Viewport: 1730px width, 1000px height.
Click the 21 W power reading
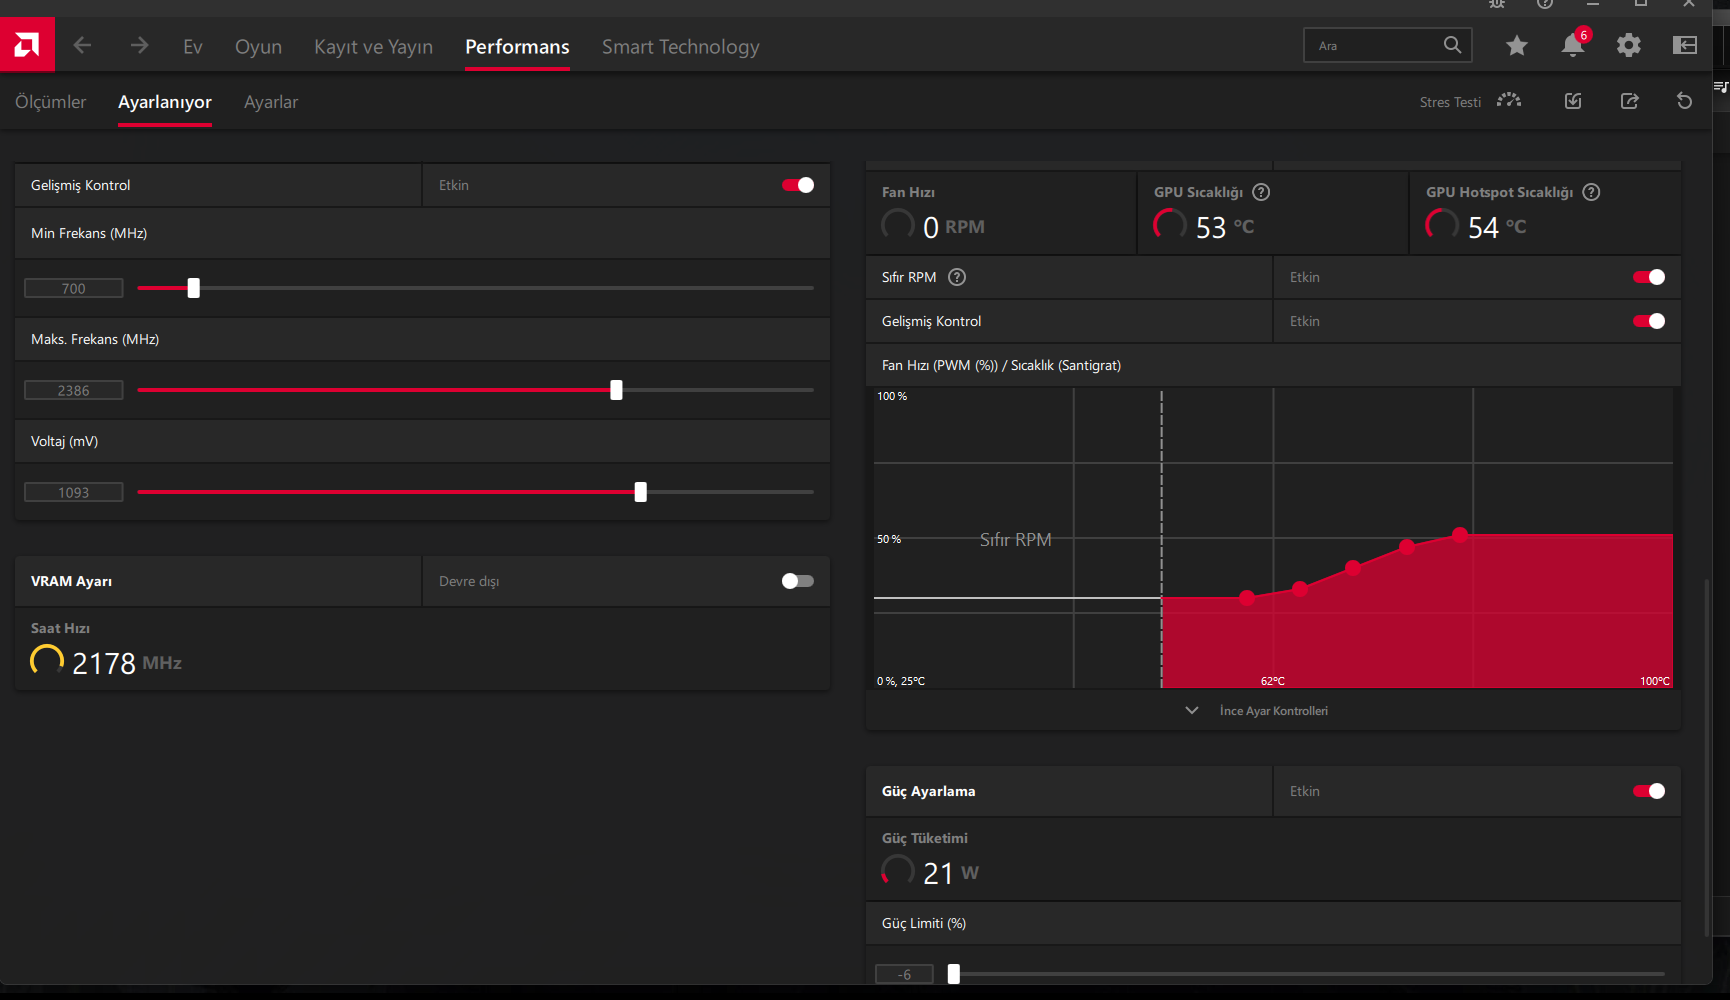[x=951, y=873]
